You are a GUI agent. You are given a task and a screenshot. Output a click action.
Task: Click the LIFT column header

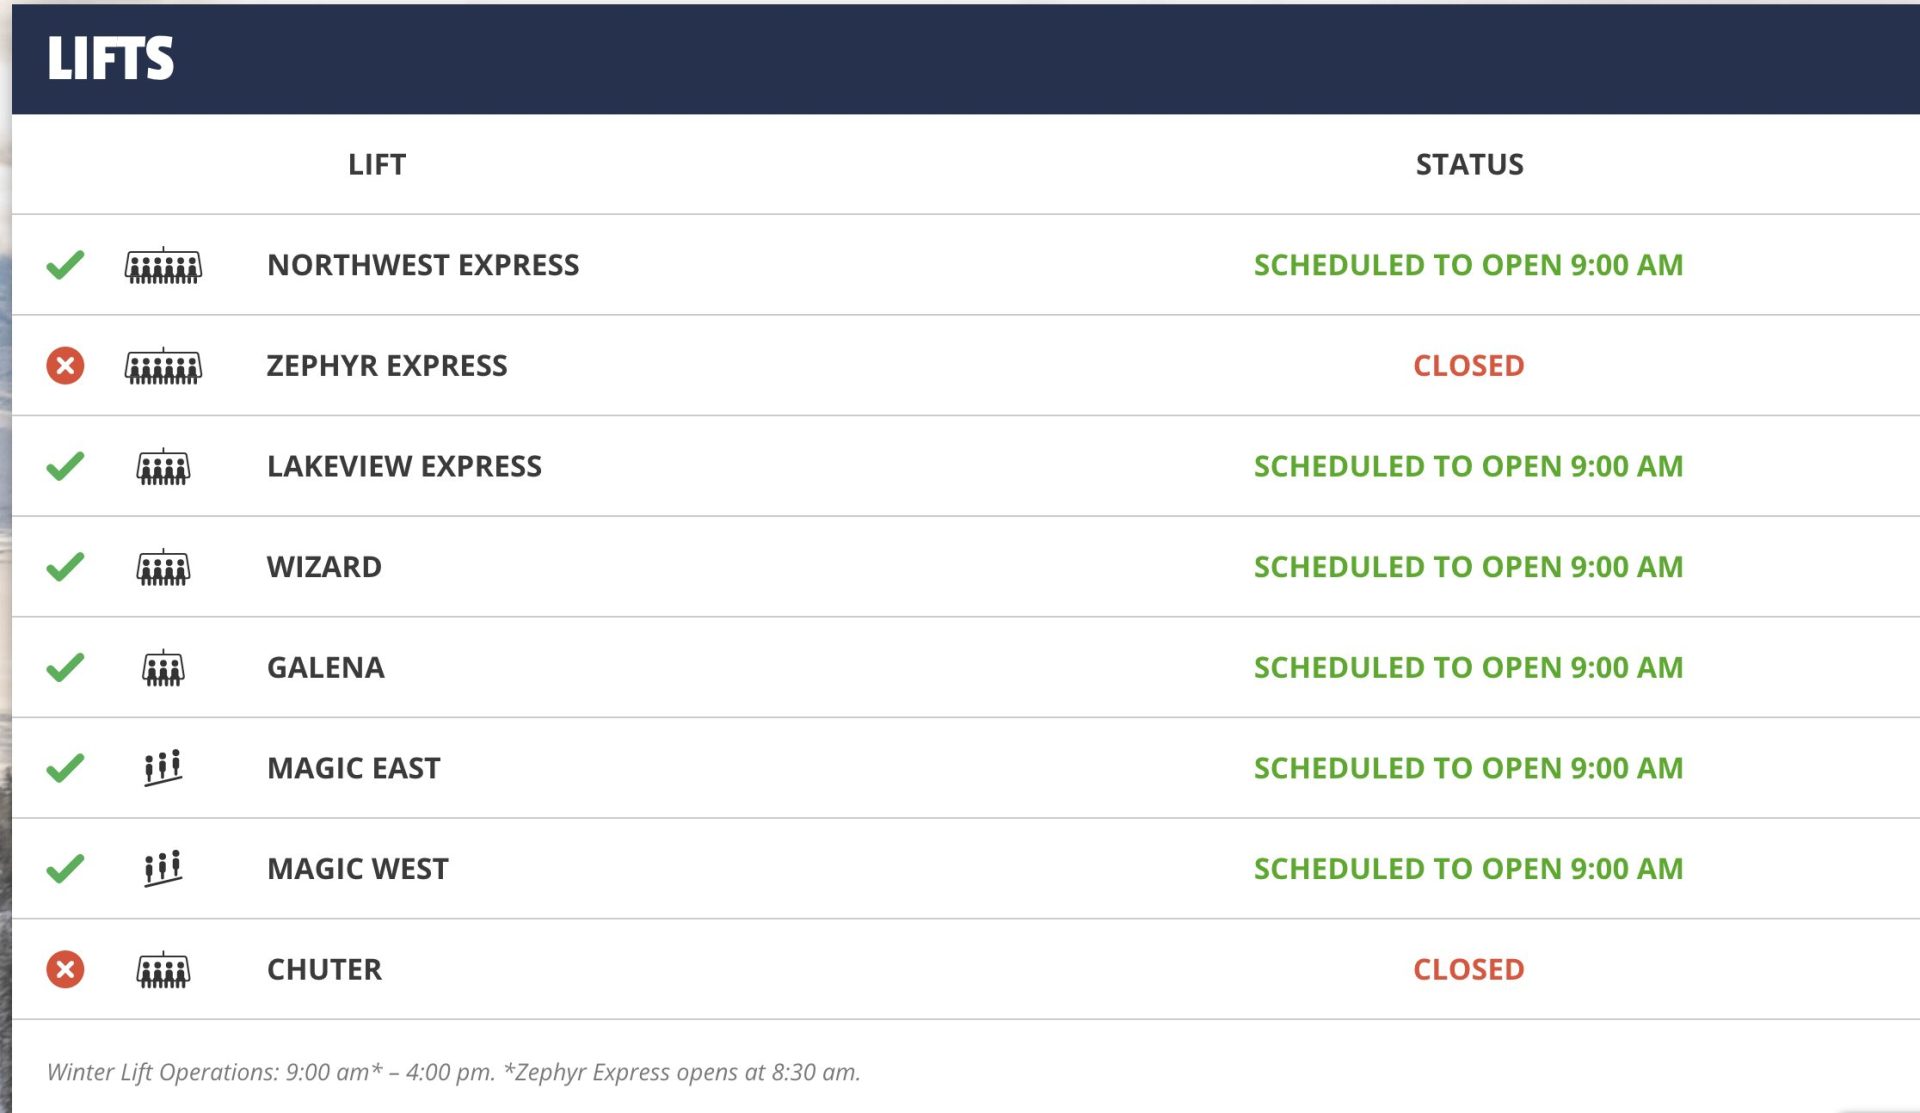point(377,164)
